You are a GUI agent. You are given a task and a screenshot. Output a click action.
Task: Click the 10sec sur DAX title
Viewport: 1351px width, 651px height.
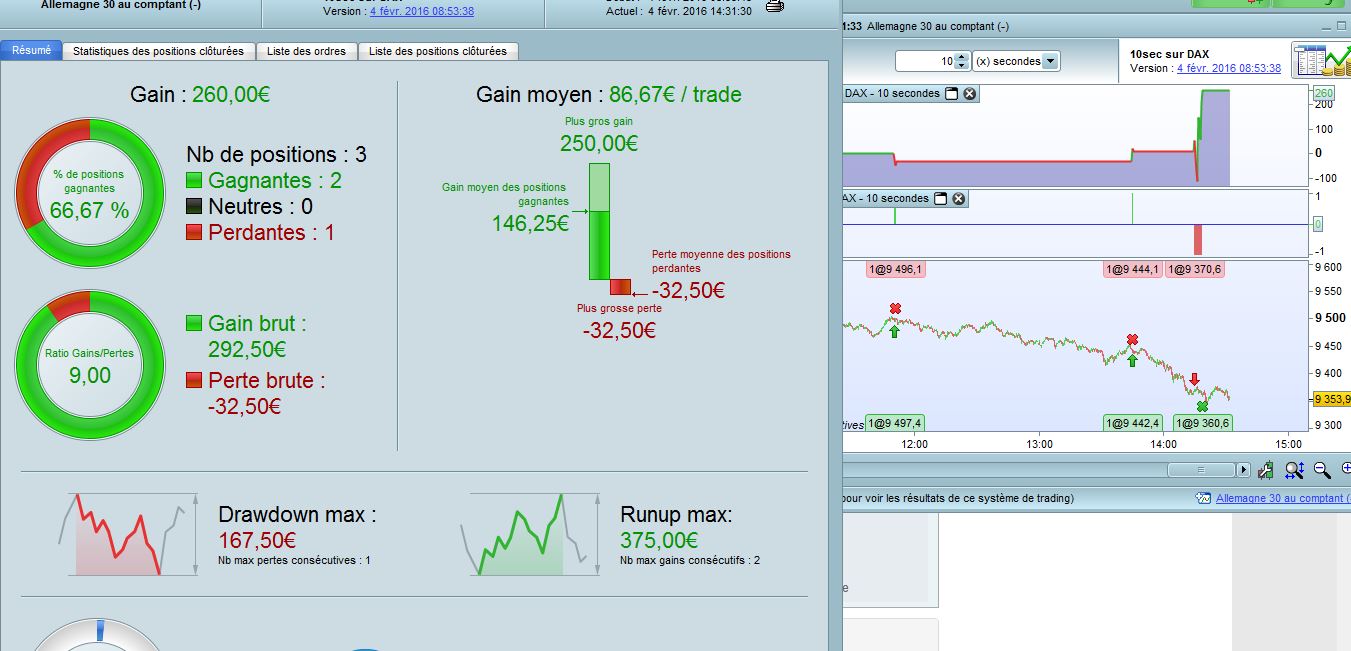[x=1167, y=53]
